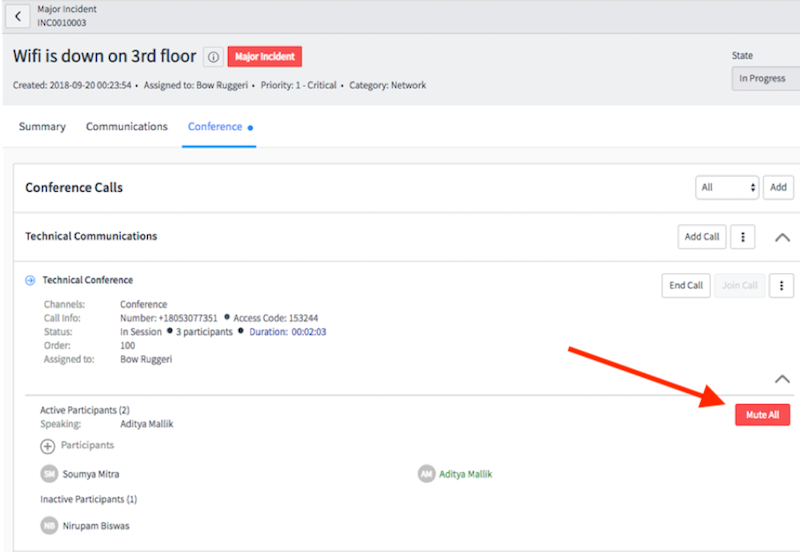The image size is (800, 552).
Task: Click the Duration: 00:02:03 text
Action: click(288, 332)
